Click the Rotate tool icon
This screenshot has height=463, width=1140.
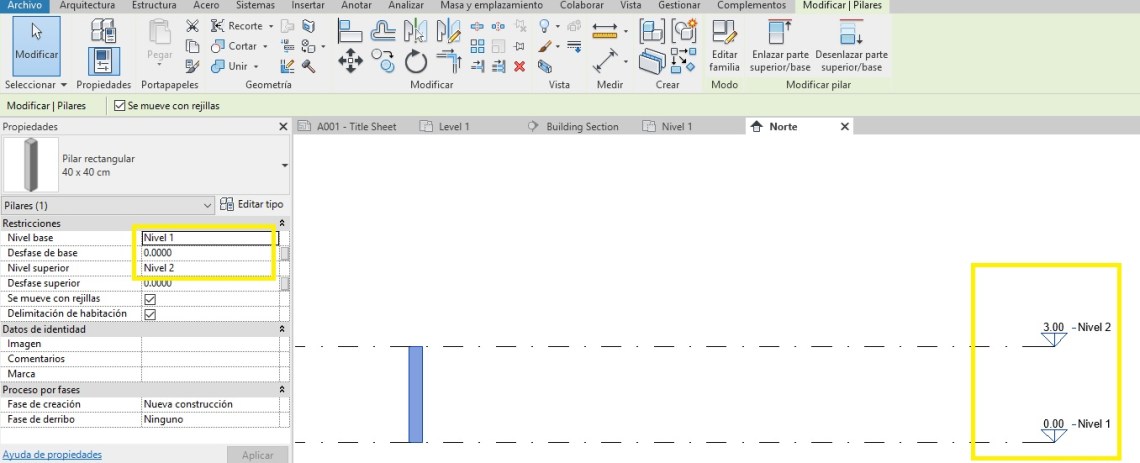416,63
